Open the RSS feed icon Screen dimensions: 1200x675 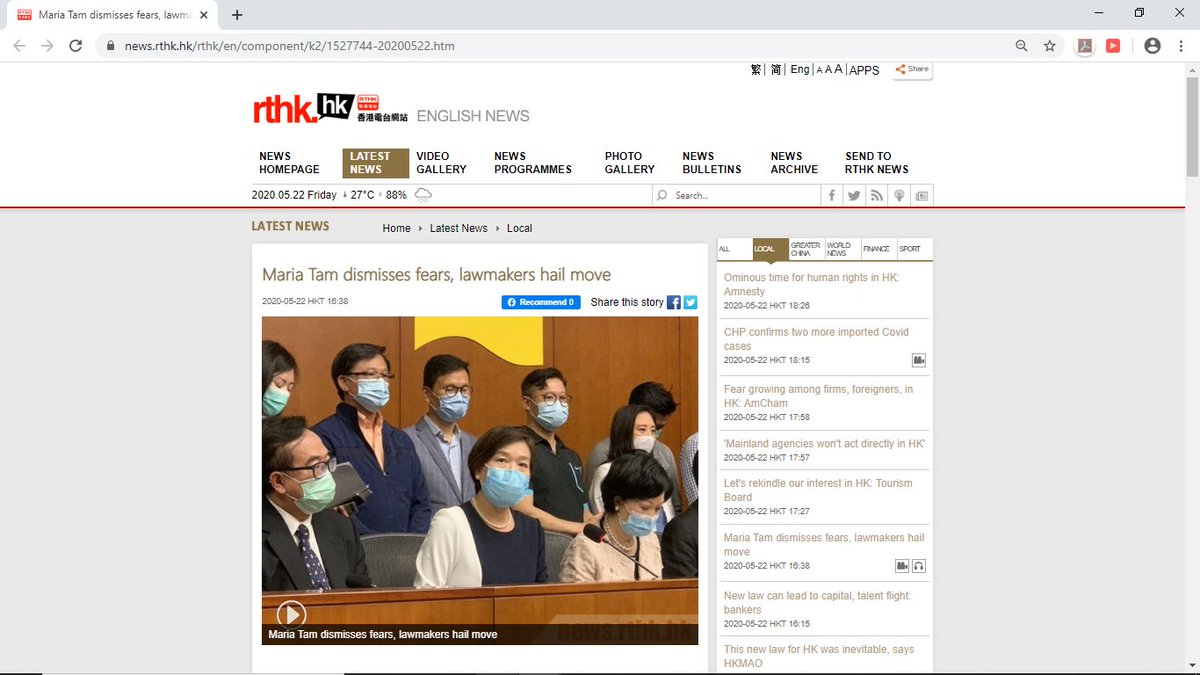click(x=877, y=195)
